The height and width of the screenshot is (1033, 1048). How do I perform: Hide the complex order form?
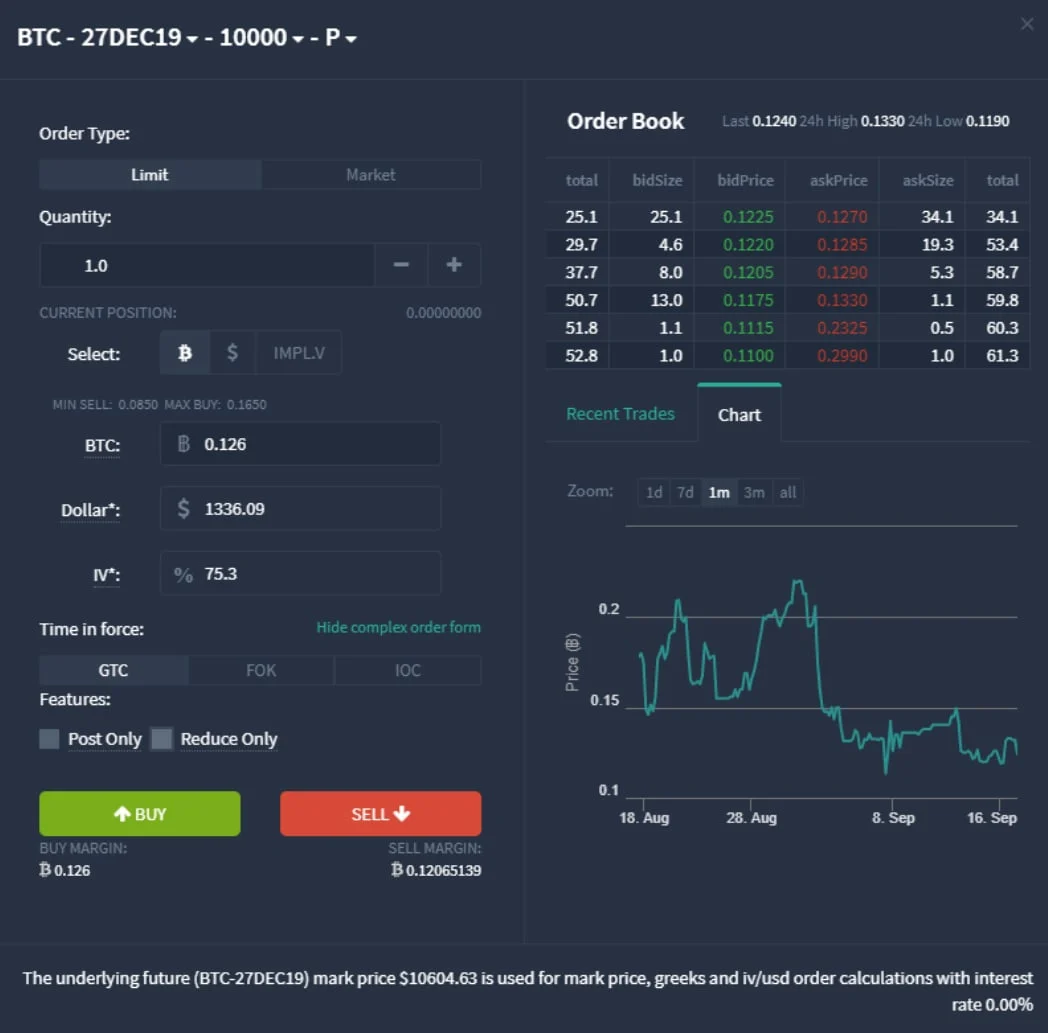pos(398,627)
